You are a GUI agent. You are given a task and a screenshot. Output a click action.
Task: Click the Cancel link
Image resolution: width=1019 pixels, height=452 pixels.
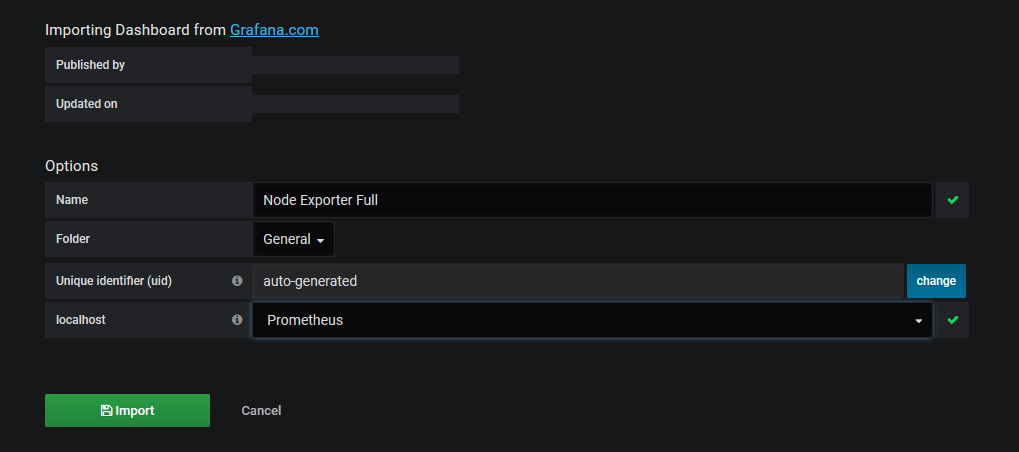pyautogui.click(x=261, y=410)
